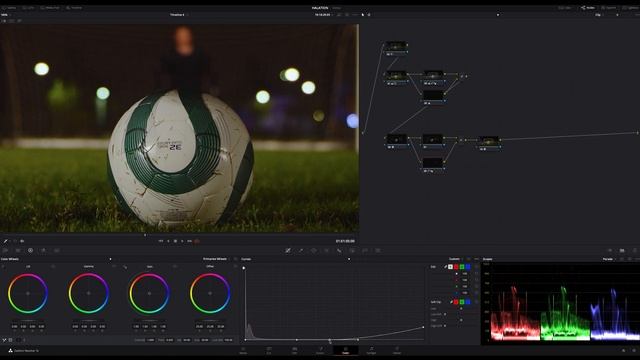
Task: Click the Lum Mix value field
Action: [228, 340]
